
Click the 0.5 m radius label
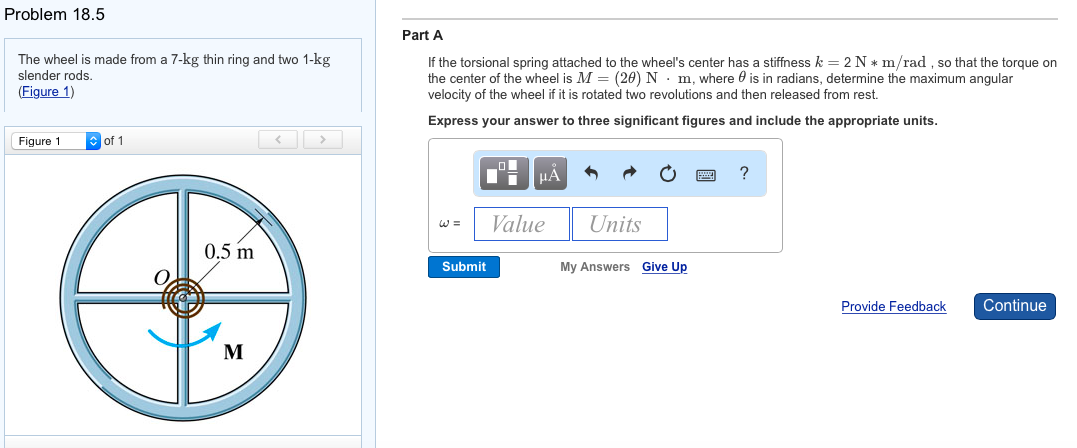tap(229, 252)
